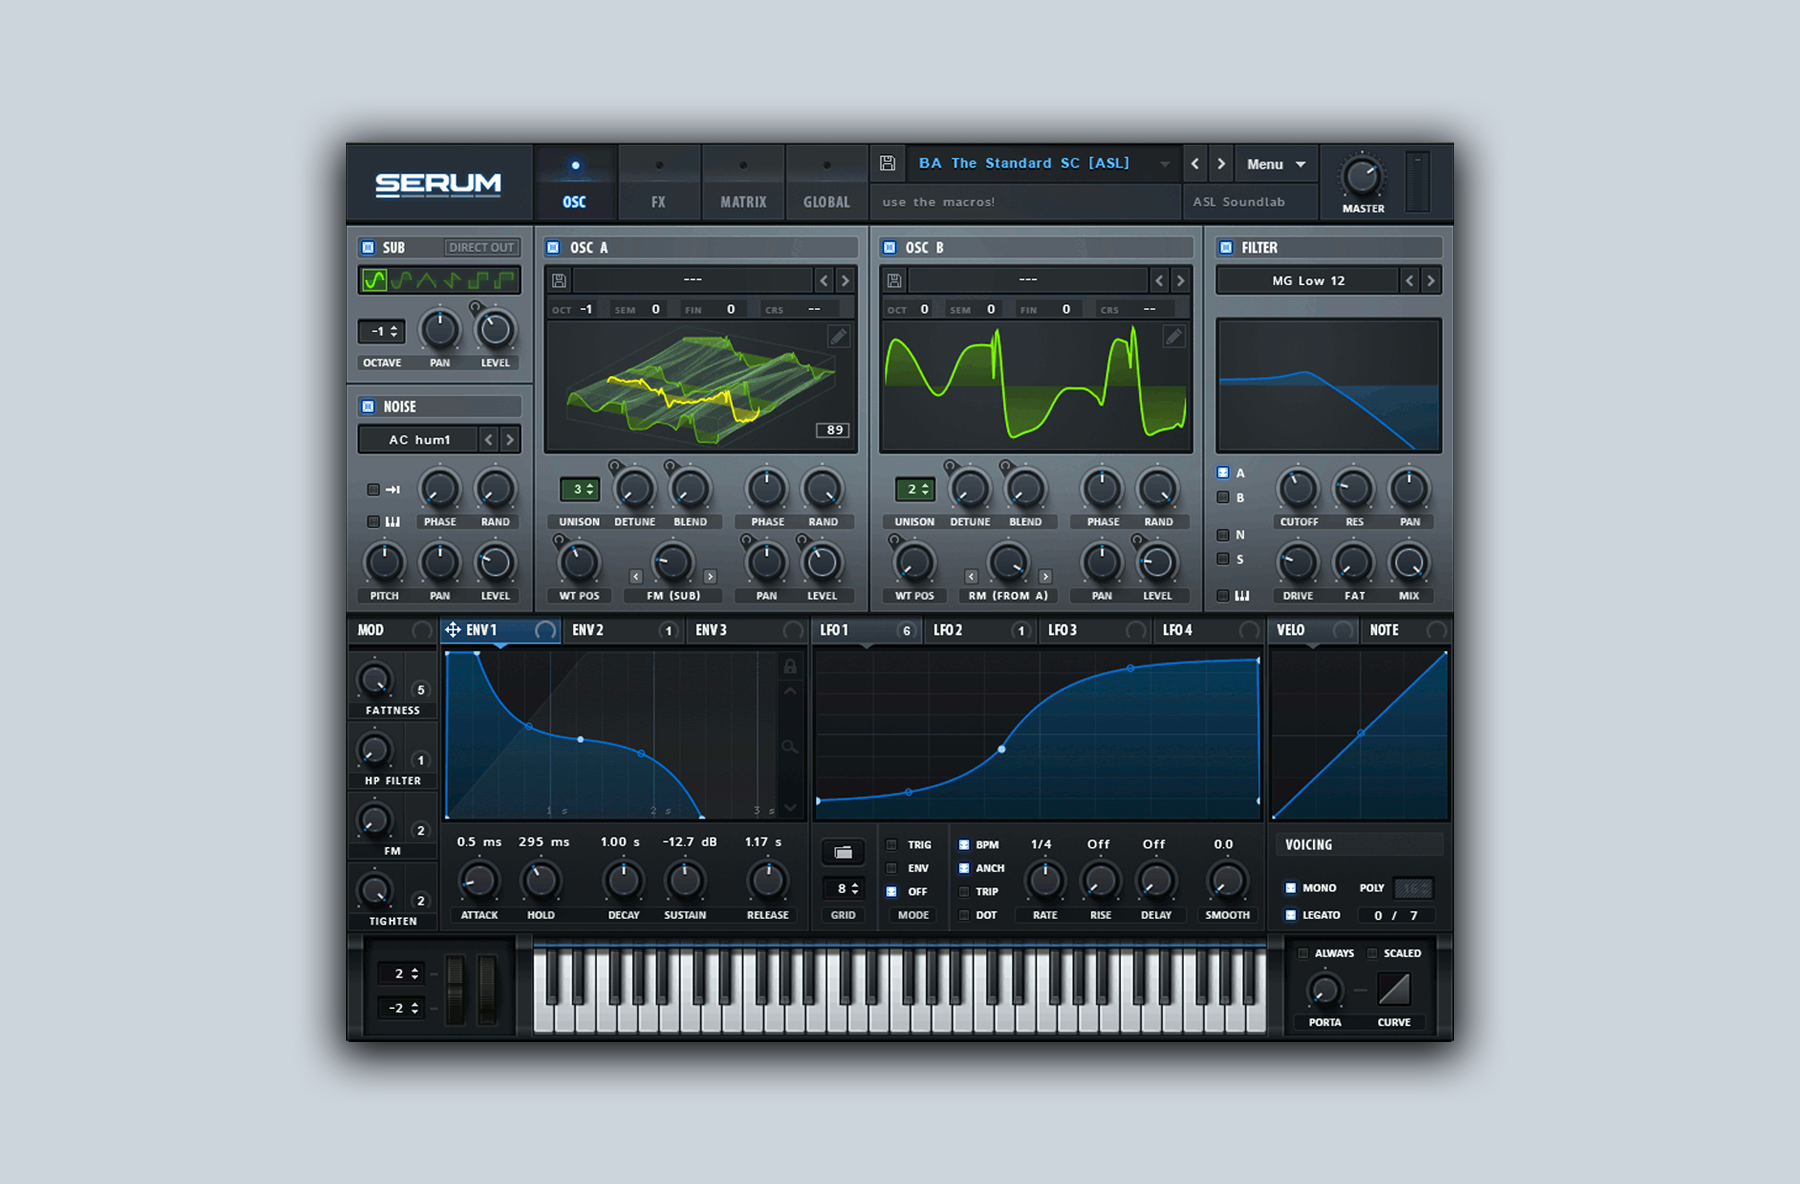Click OSC A wavetable 3D display
Screen dimensions: 1800x1184
[701, 386]
